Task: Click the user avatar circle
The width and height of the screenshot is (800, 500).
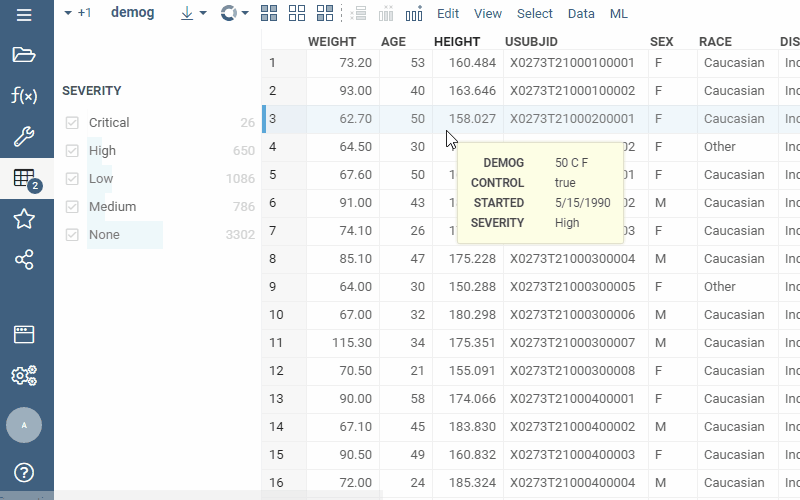Action: coord(24,425)
